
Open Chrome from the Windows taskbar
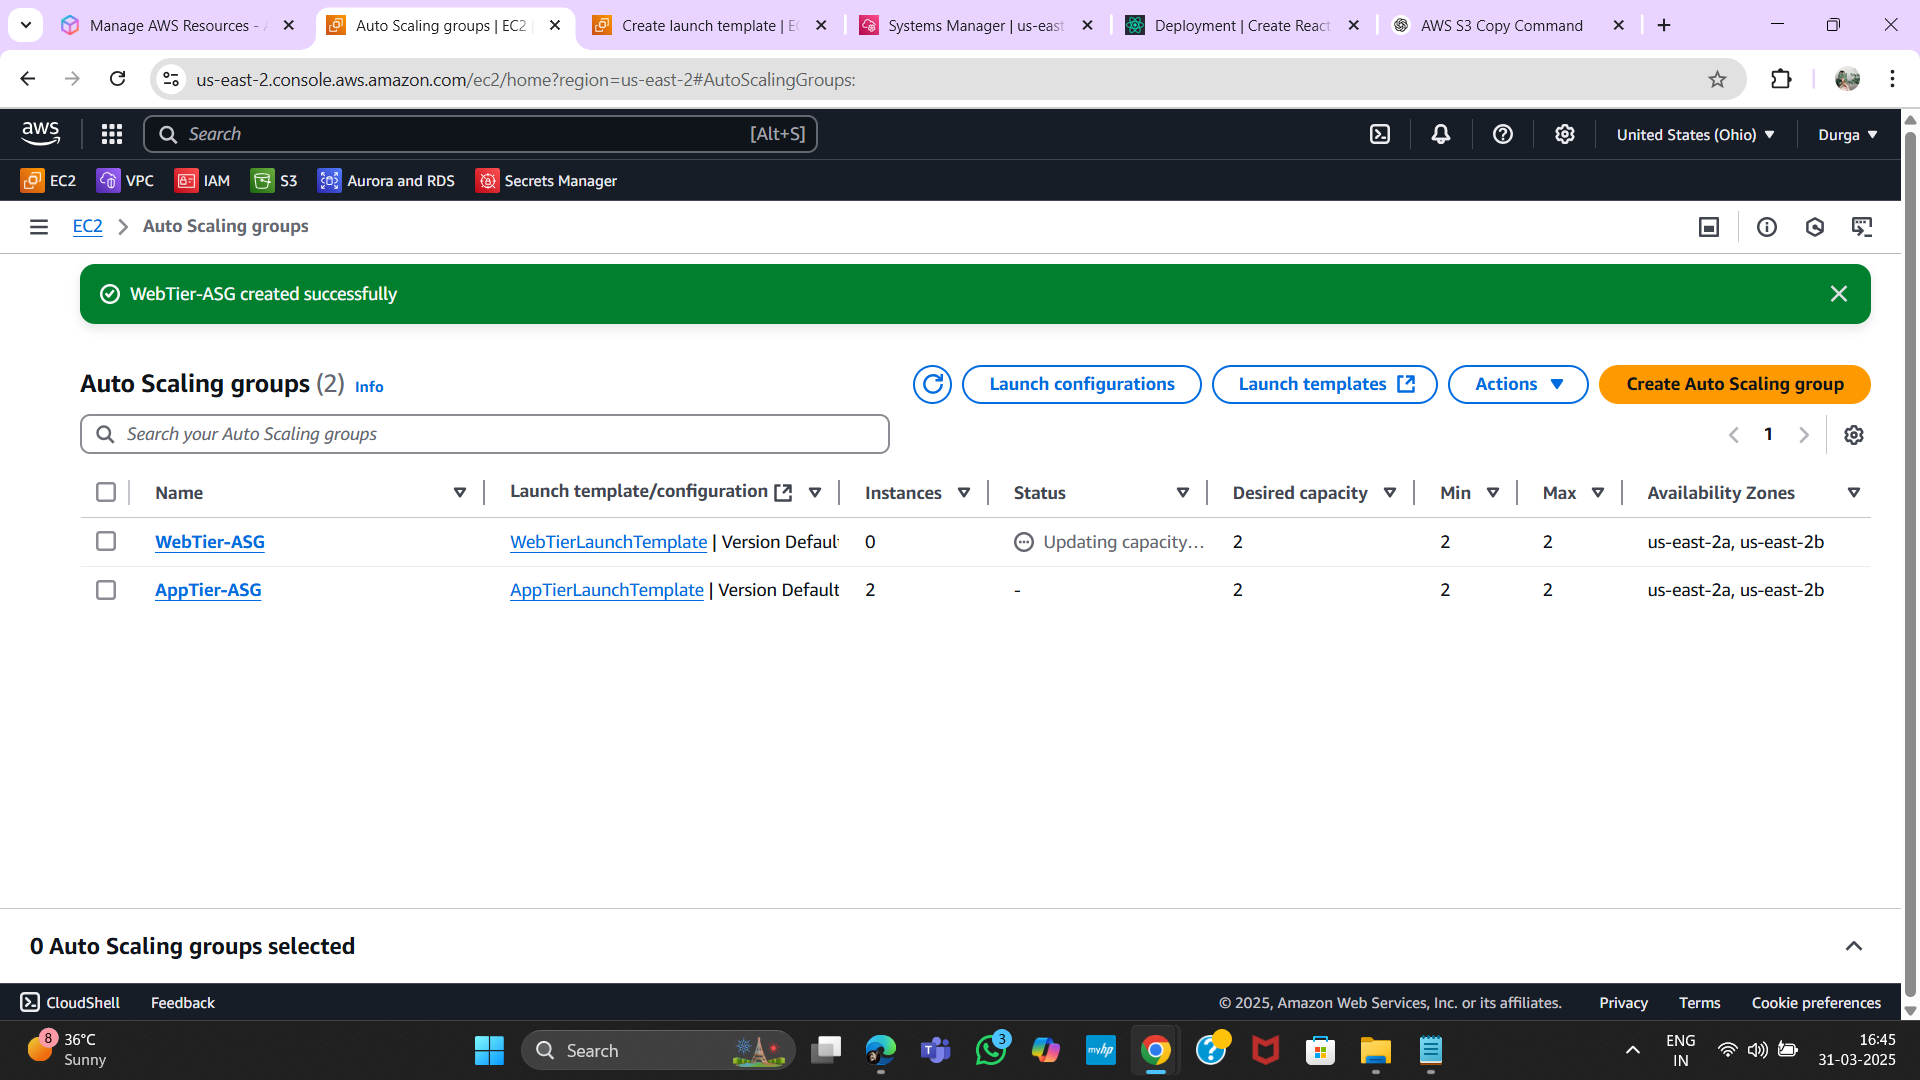[x=1155, y=1051]
